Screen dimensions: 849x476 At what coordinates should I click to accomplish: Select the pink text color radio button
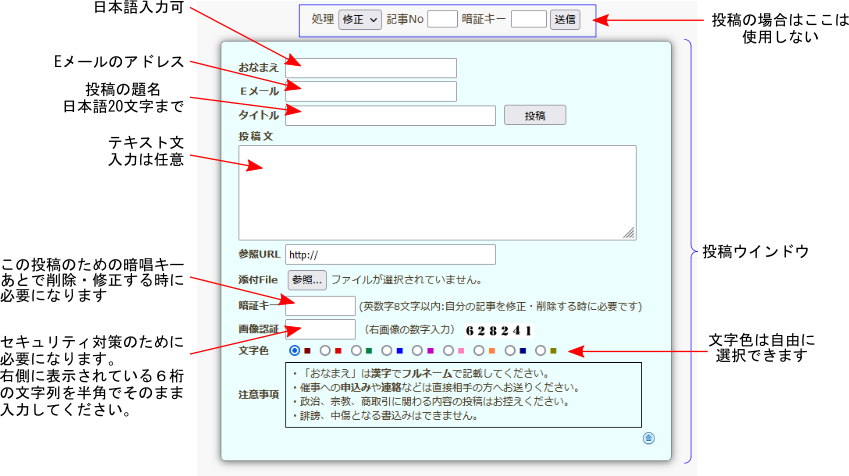(449, 351)
